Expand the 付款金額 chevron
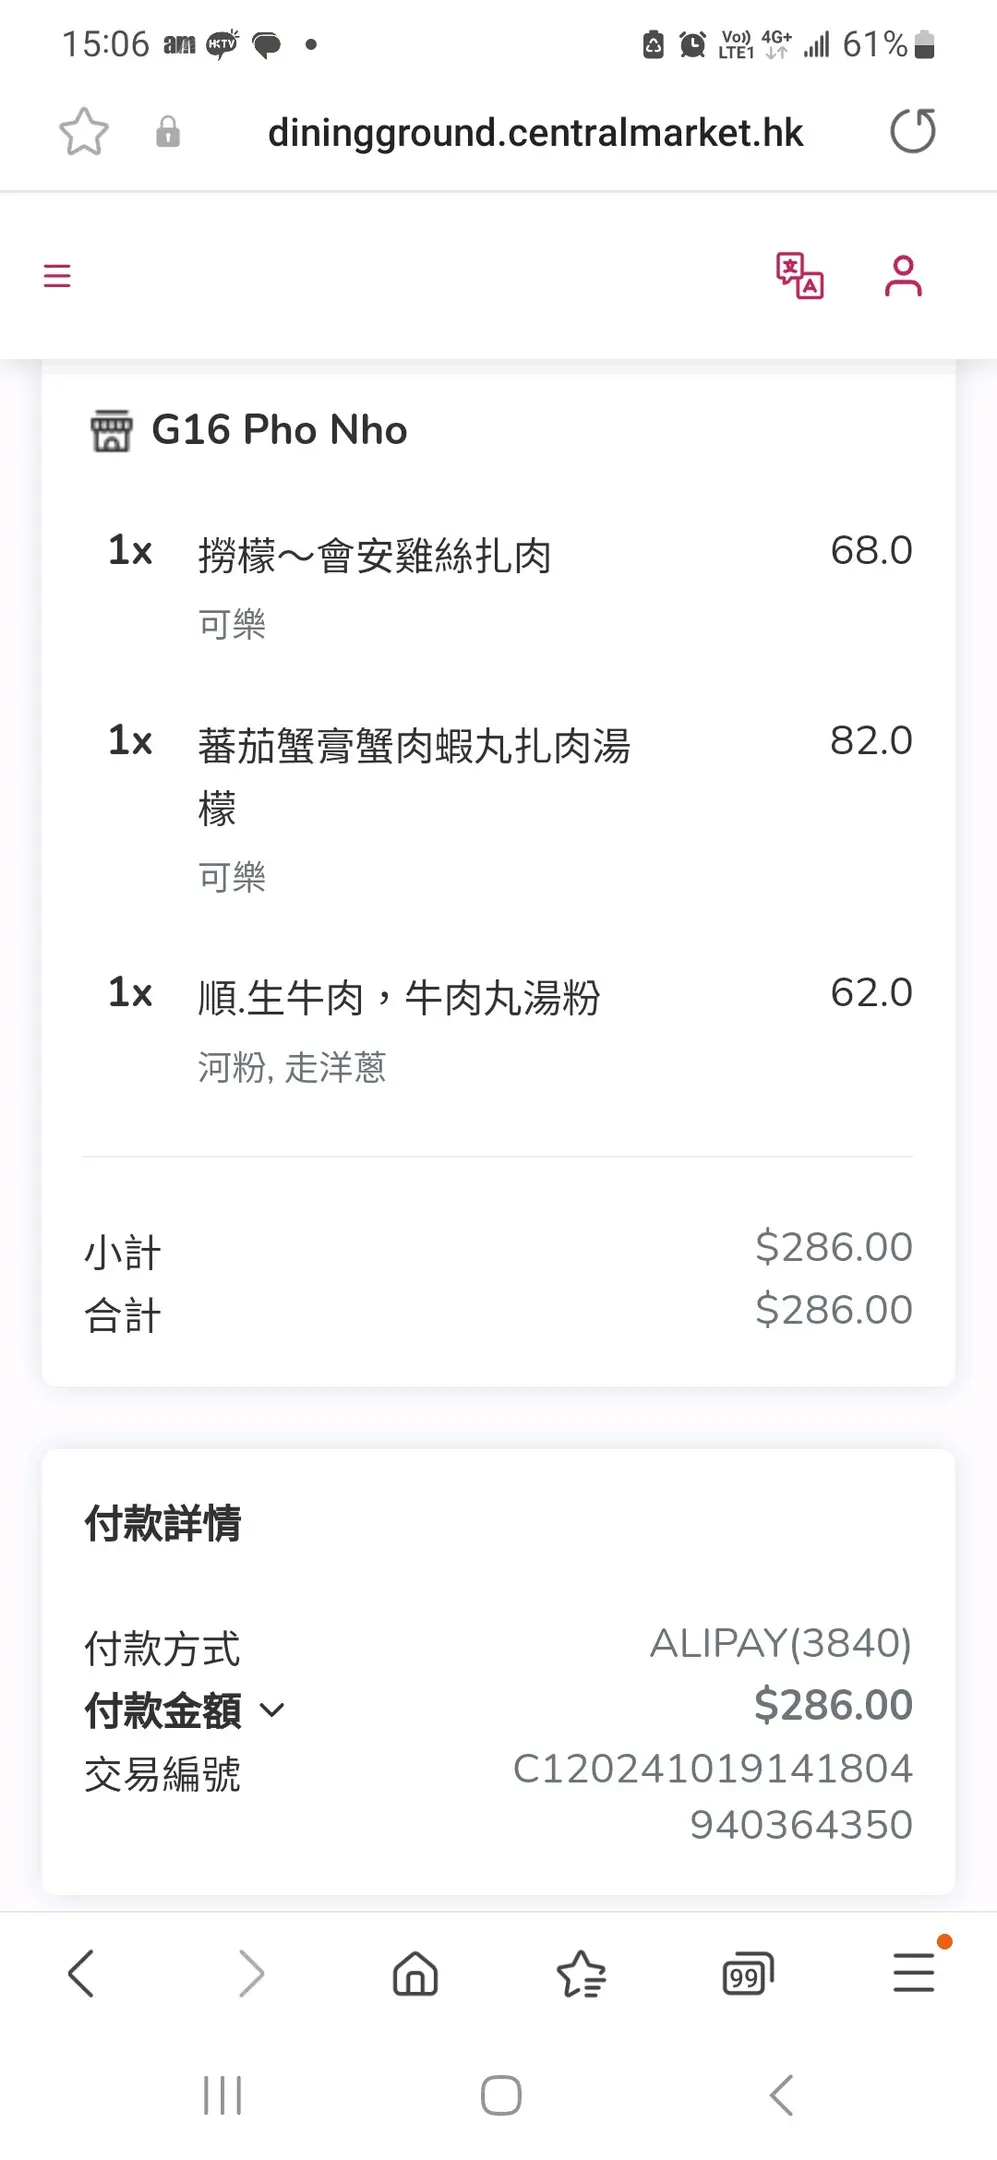 (x=272, y=1710)
